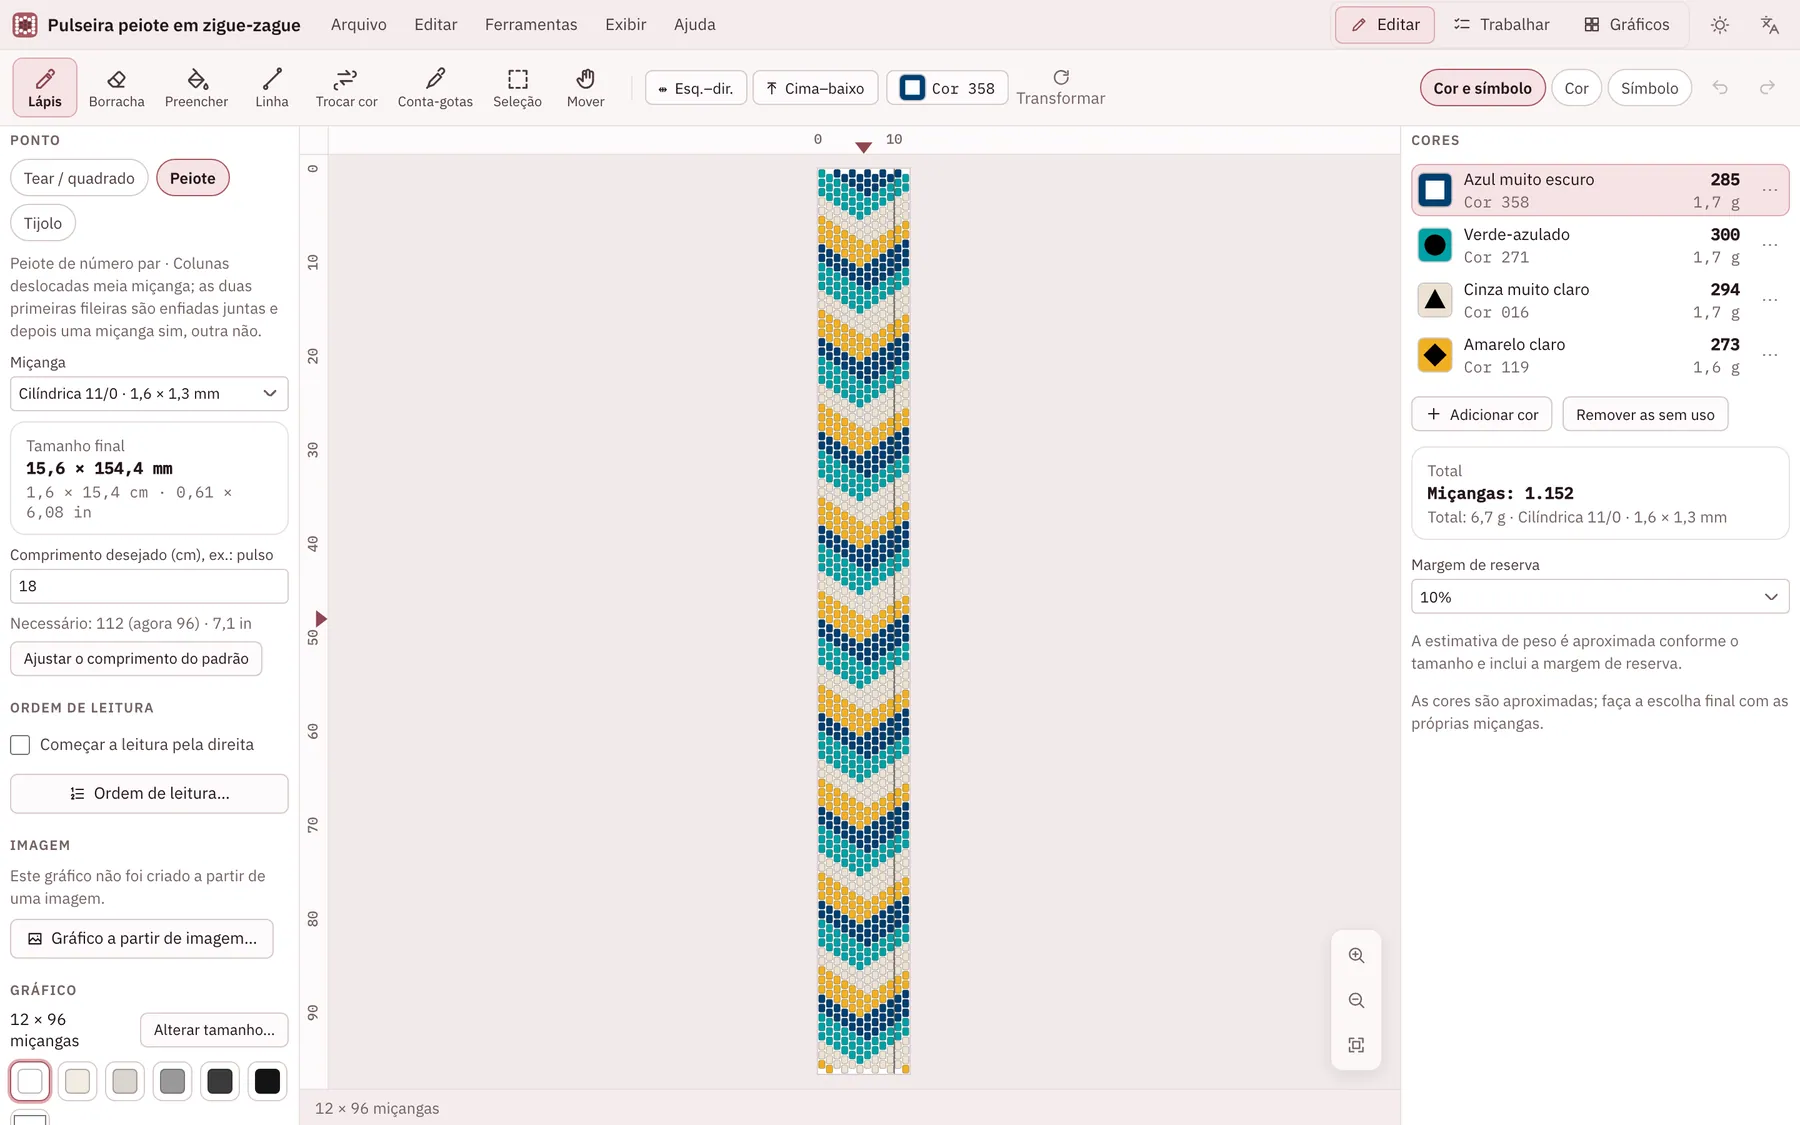The height and width of the screenshot is (1125, 1800).
Task: Click the Transformar rotate icon
Action: click(x=1061, y=77)
